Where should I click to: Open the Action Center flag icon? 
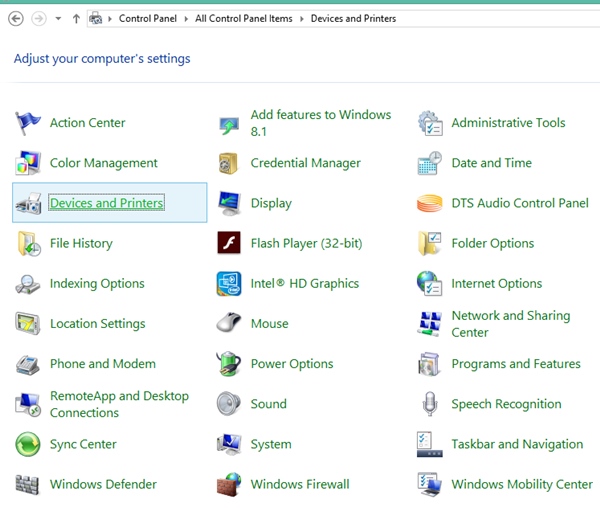pos(28,123)
